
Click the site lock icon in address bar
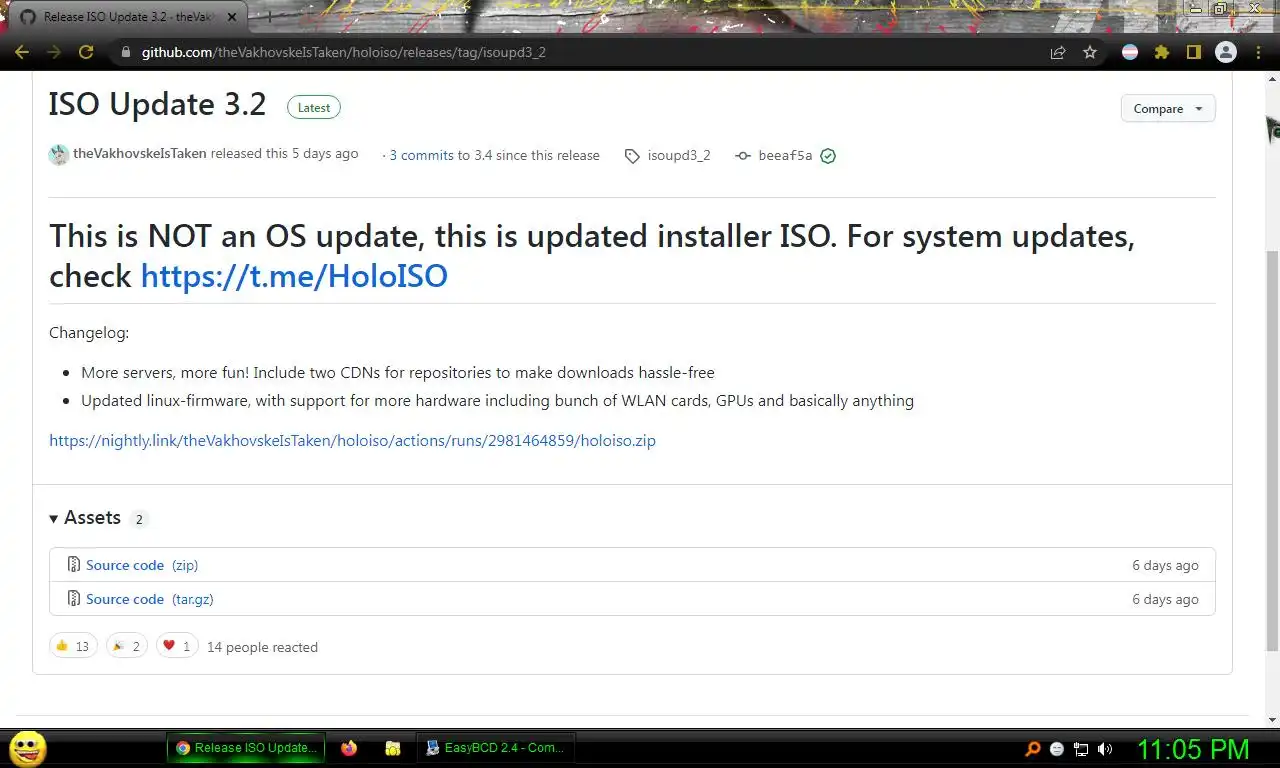(x=125, y=52)
